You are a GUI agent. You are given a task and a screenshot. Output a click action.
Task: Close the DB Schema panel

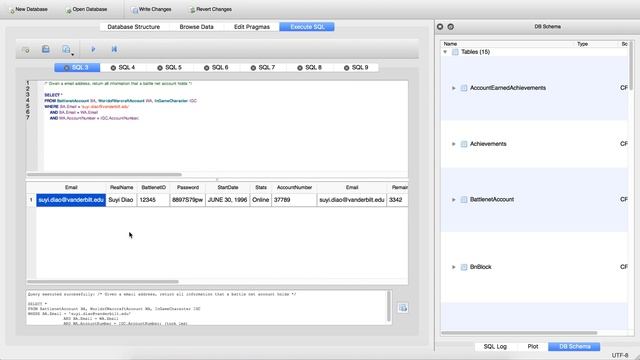coord(440,27)
